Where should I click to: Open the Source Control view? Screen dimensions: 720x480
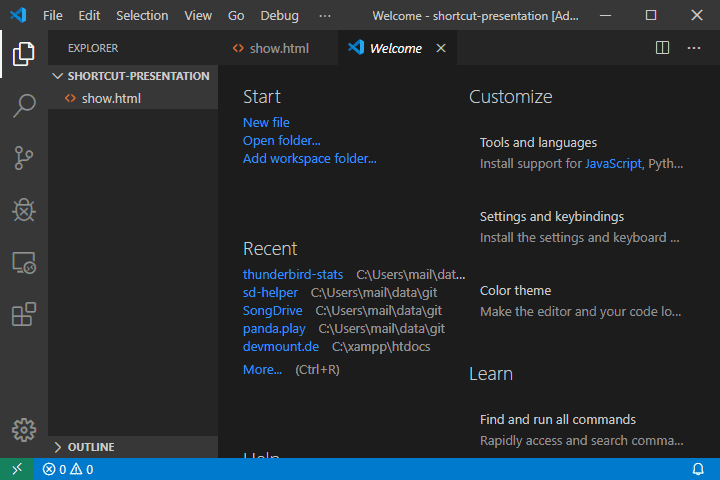[24, 158]
